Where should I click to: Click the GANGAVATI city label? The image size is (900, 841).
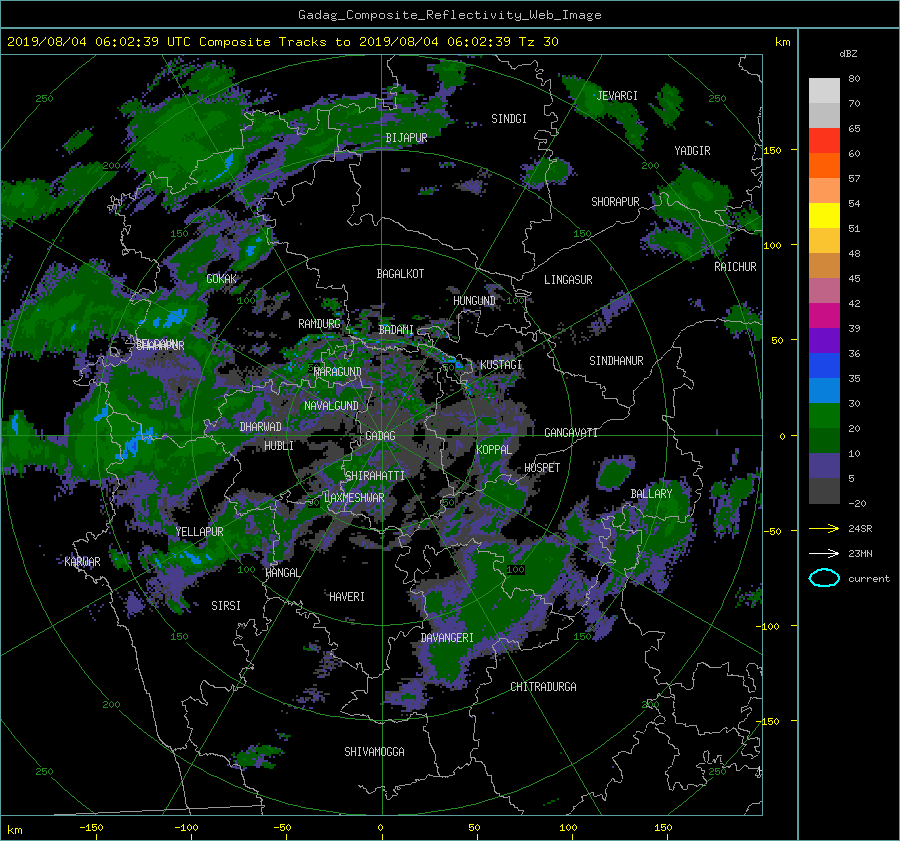pos(571,433)
